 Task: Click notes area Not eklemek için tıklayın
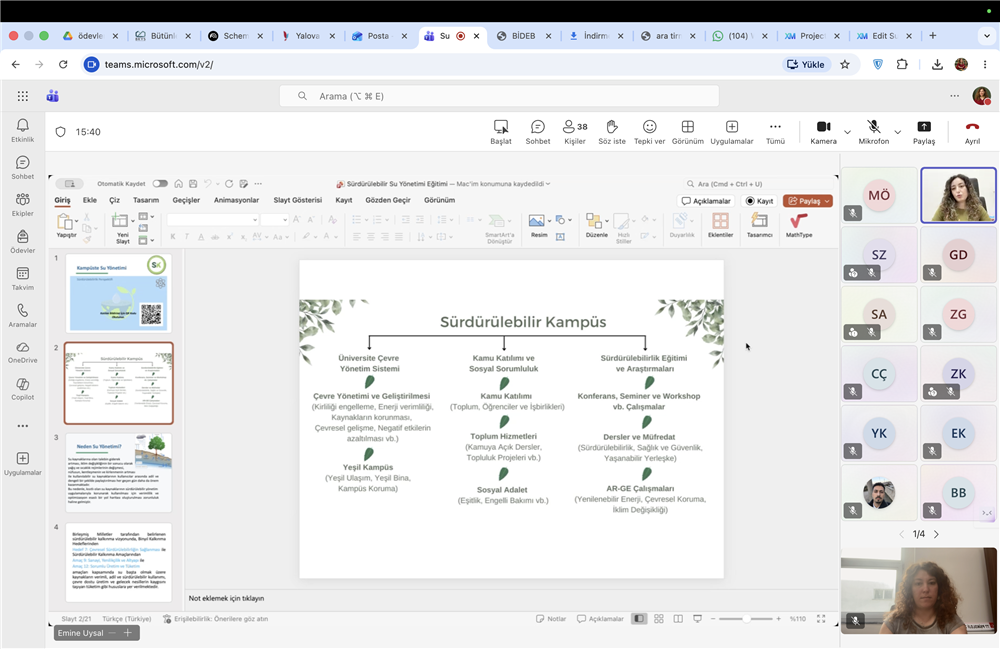click(226, 598)
